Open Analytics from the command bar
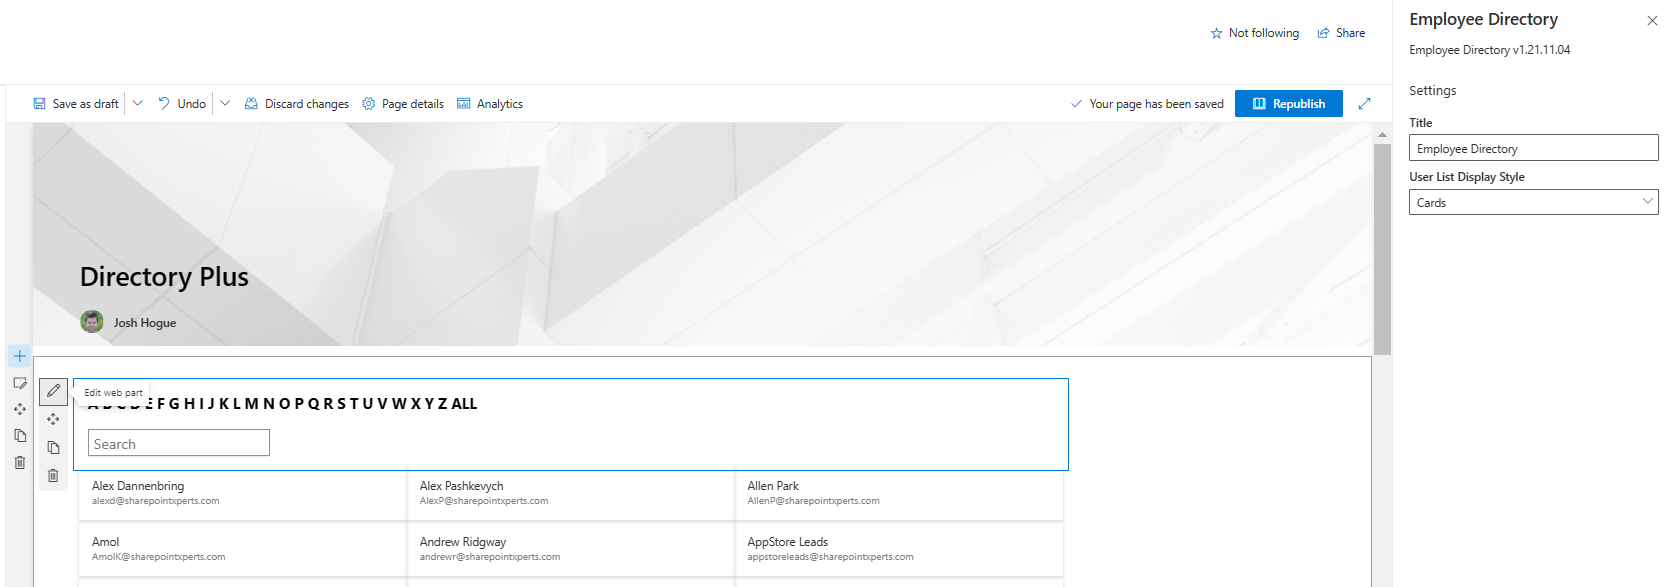 490,104
